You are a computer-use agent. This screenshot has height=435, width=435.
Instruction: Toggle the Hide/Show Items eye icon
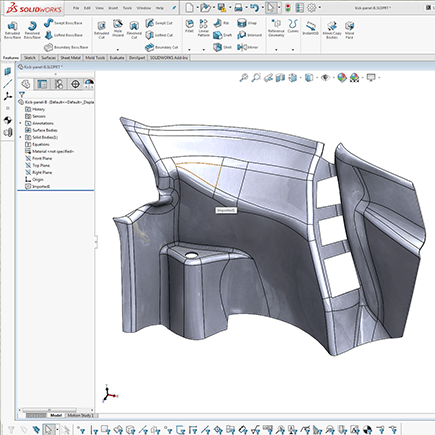point(325,78)
